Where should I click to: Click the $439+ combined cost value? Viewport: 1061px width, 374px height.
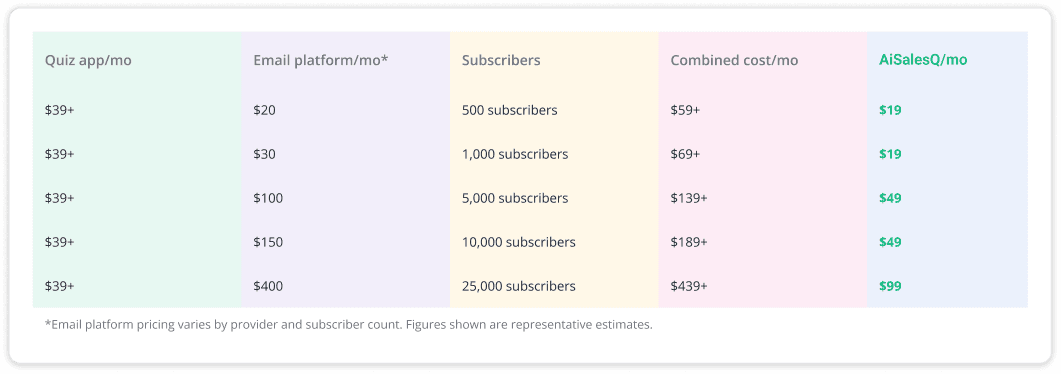689,286
